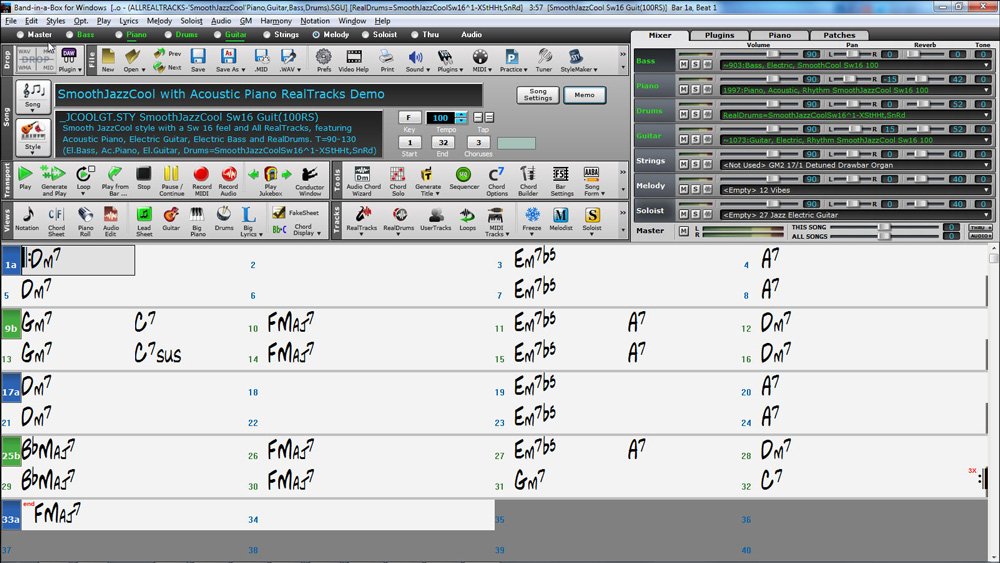The width and height of the screenshot is (1000, 563).
Task: Adjust the Master THIS SONG slider
Action: point(885,227)
